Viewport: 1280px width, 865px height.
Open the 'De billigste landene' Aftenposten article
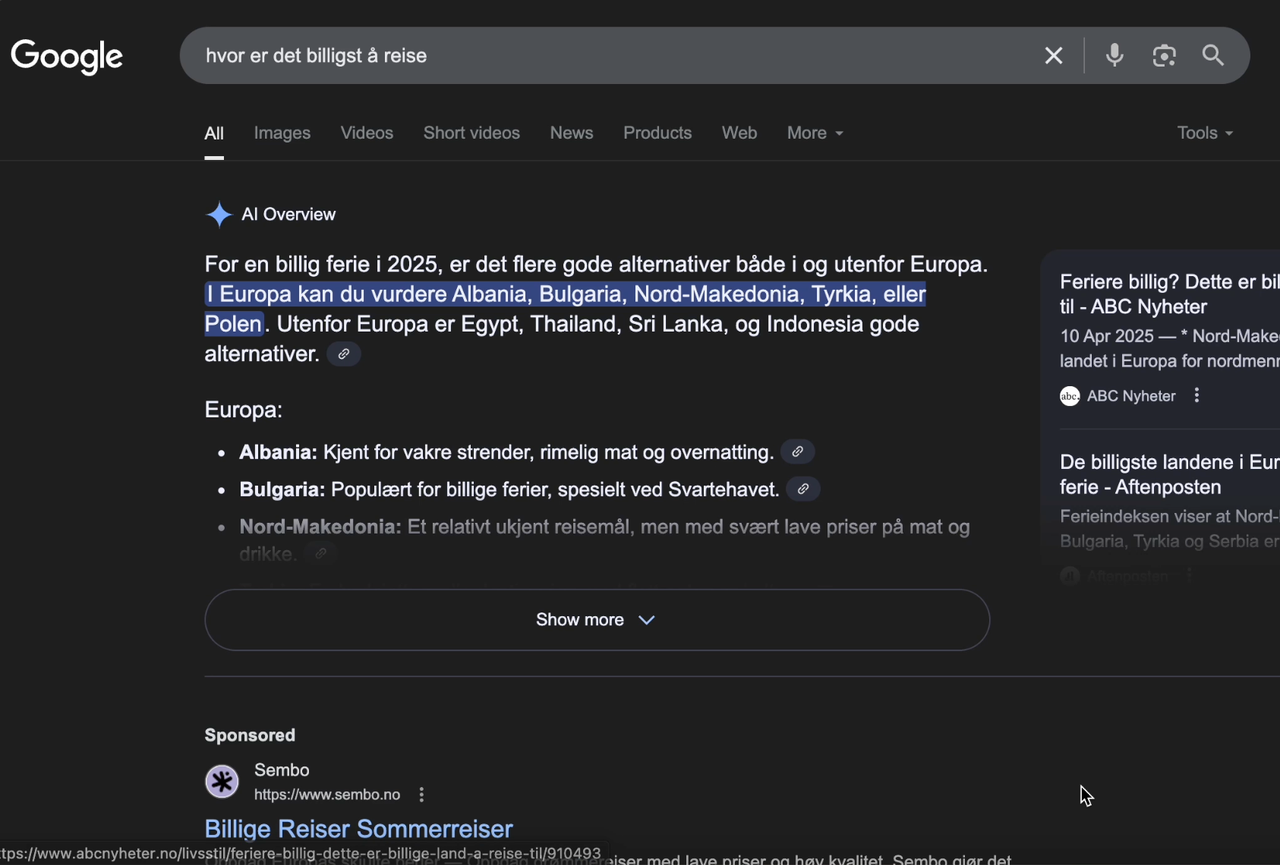(1169, 475)
